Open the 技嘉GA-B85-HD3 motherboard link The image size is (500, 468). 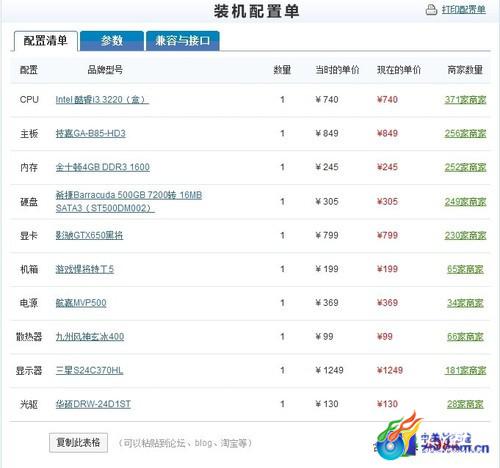pos(91,134)
